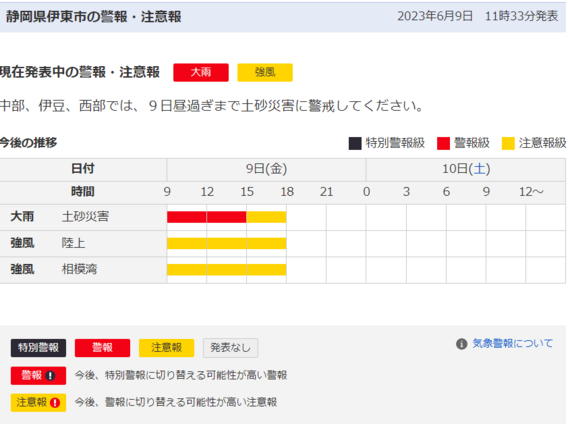Select the 10日(土) date header
This screenshot has height=424, width=568.
click(466, 169)
